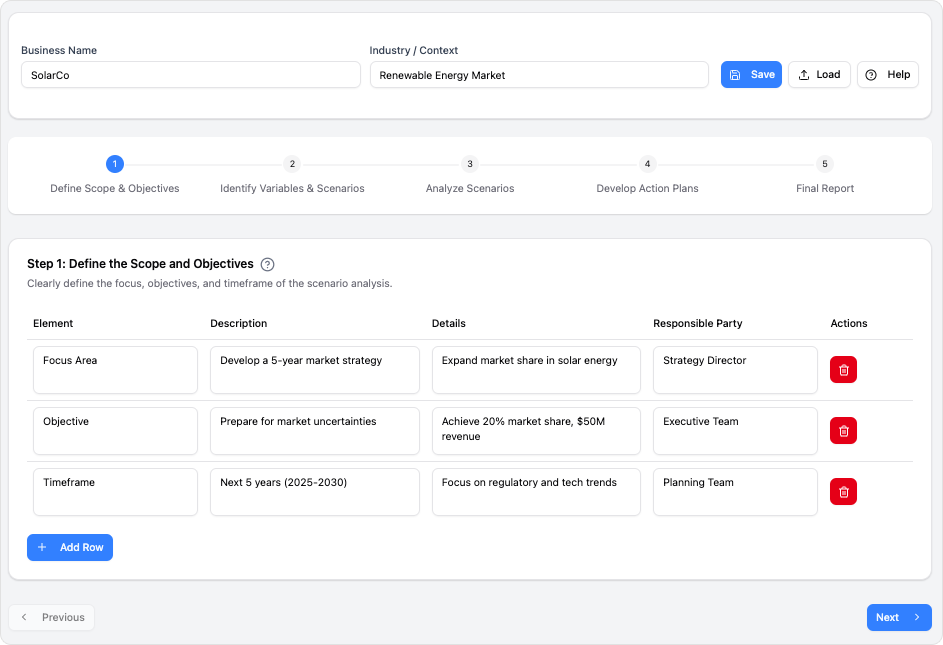This screenshot has height=645, width=943.
Task: Edit the Planning Team responsible party cell
Action: click(736, 492)
